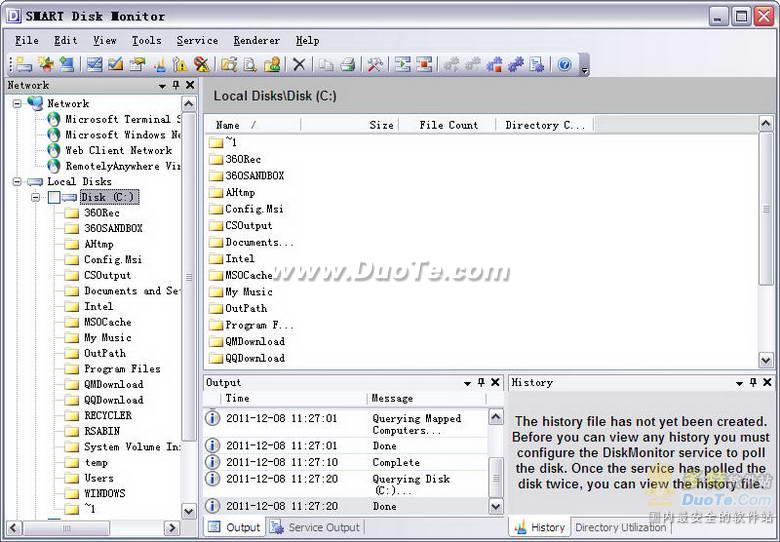Image resolution: width=780 pixels, height=542 pixels.
Task: Select 360SANDBOX in the file list
Action: [254, 176]
